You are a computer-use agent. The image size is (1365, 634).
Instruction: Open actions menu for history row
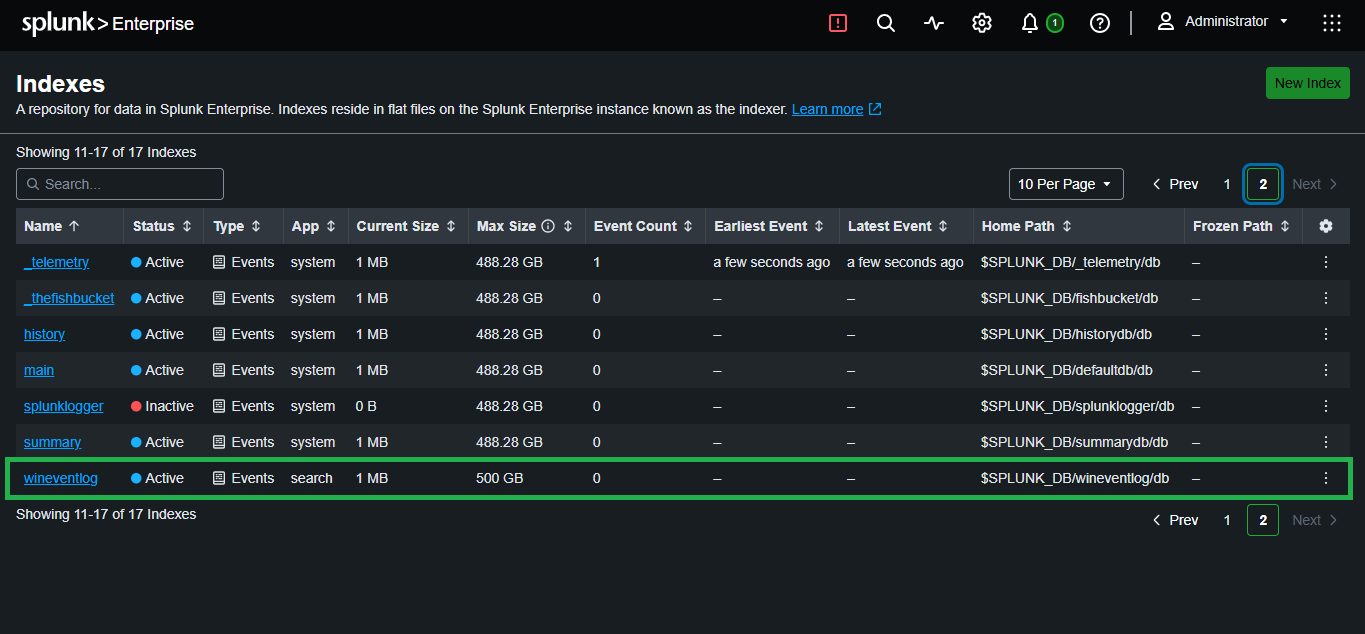(x=1326, y=334)
